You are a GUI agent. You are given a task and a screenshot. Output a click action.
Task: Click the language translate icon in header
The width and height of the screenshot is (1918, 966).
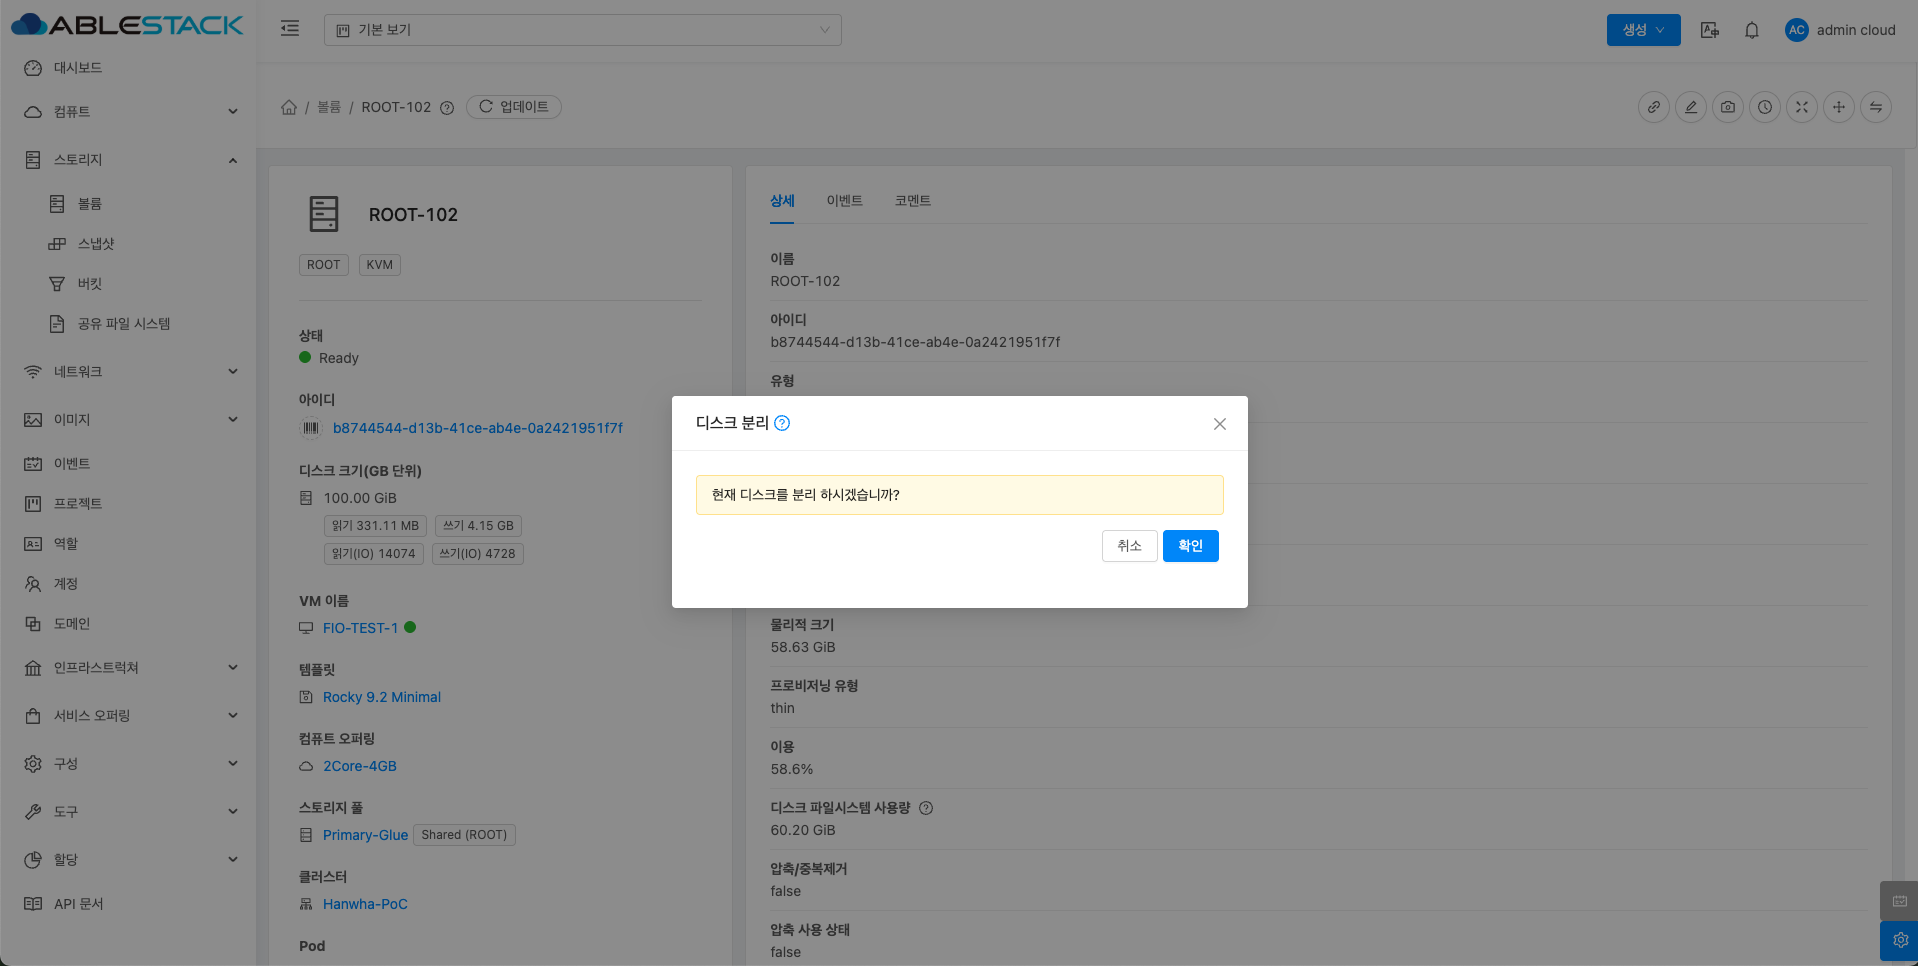[x=1709, y=30]
